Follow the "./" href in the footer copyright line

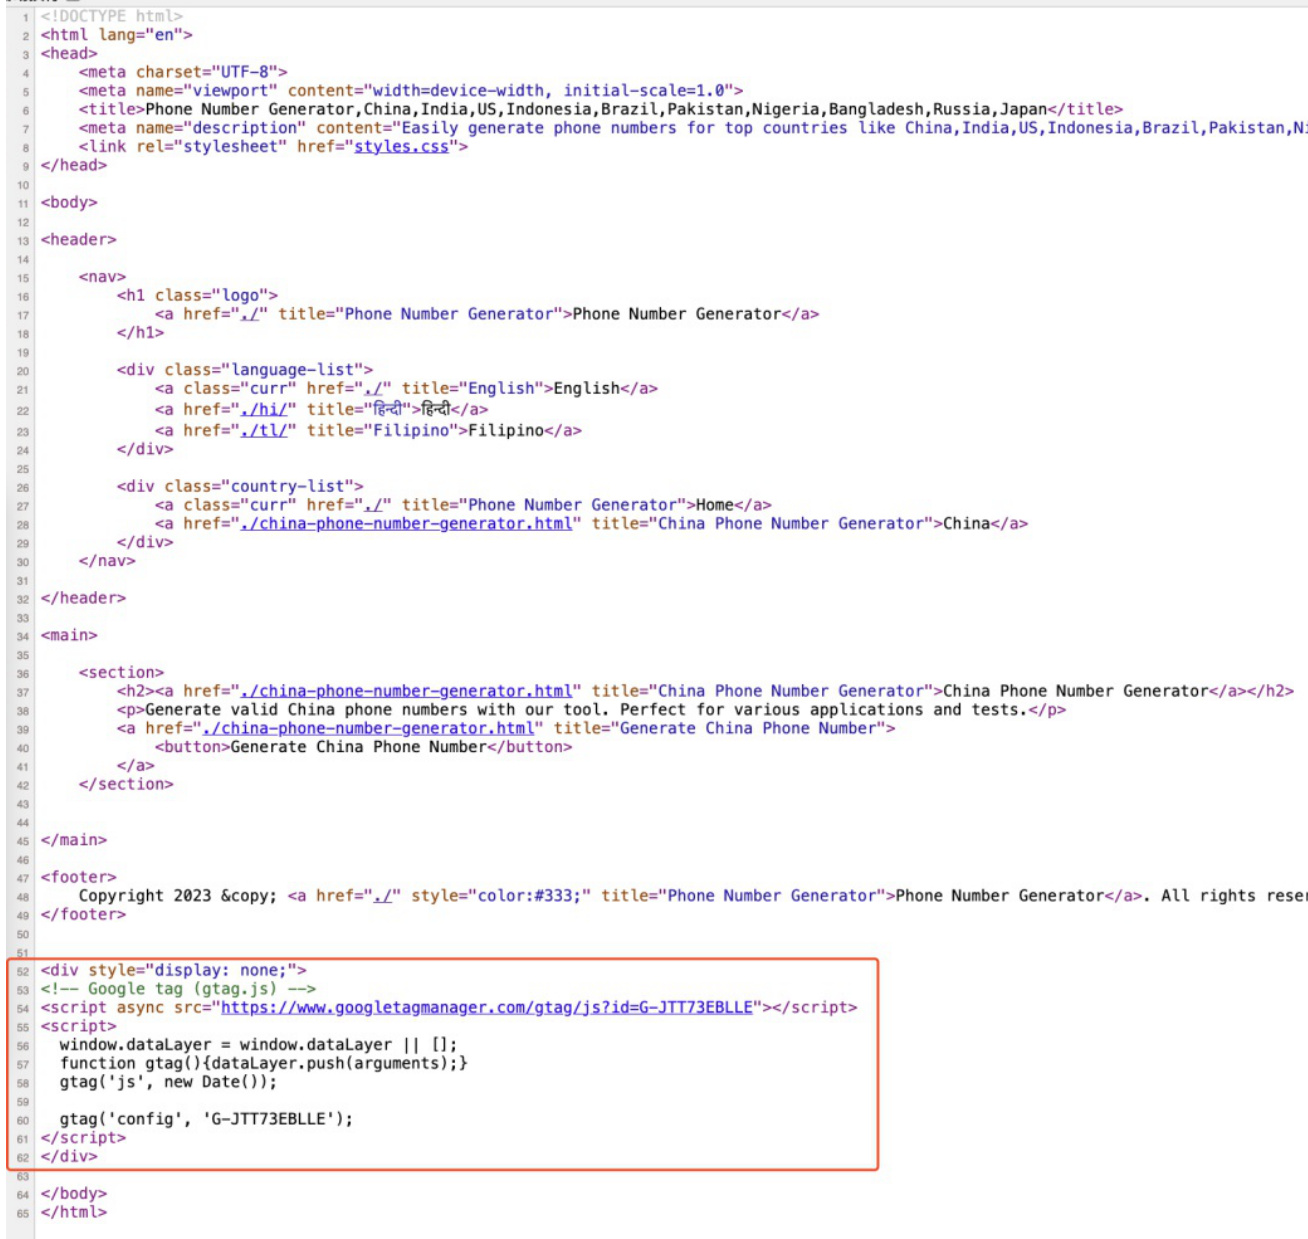pyautogui.click(x=383, y=896)
